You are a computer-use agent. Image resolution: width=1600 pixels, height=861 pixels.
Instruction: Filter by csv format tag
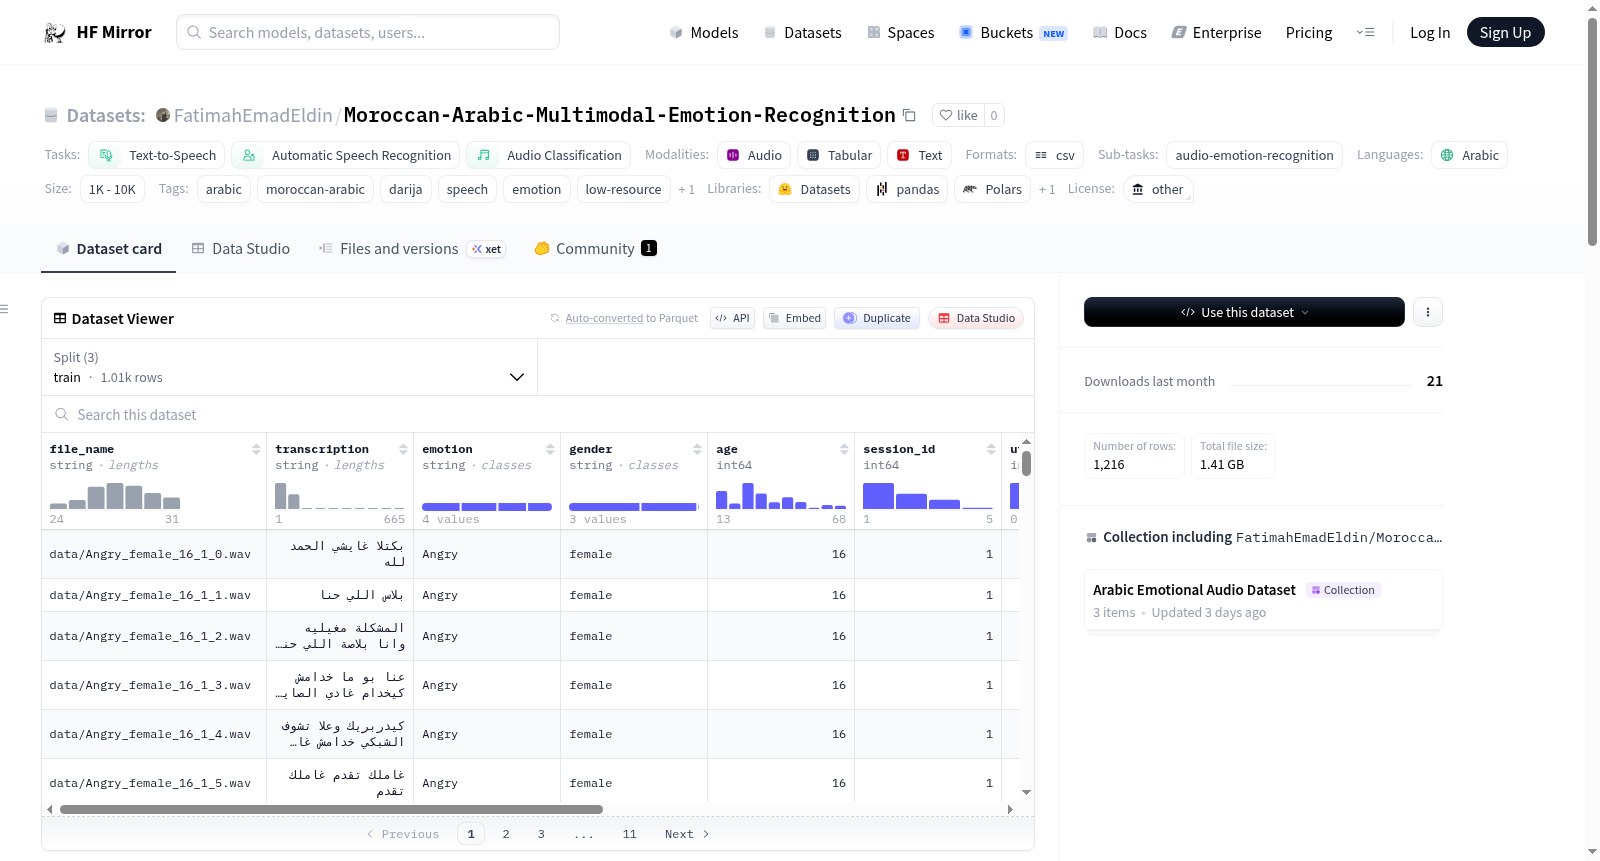1054,155
